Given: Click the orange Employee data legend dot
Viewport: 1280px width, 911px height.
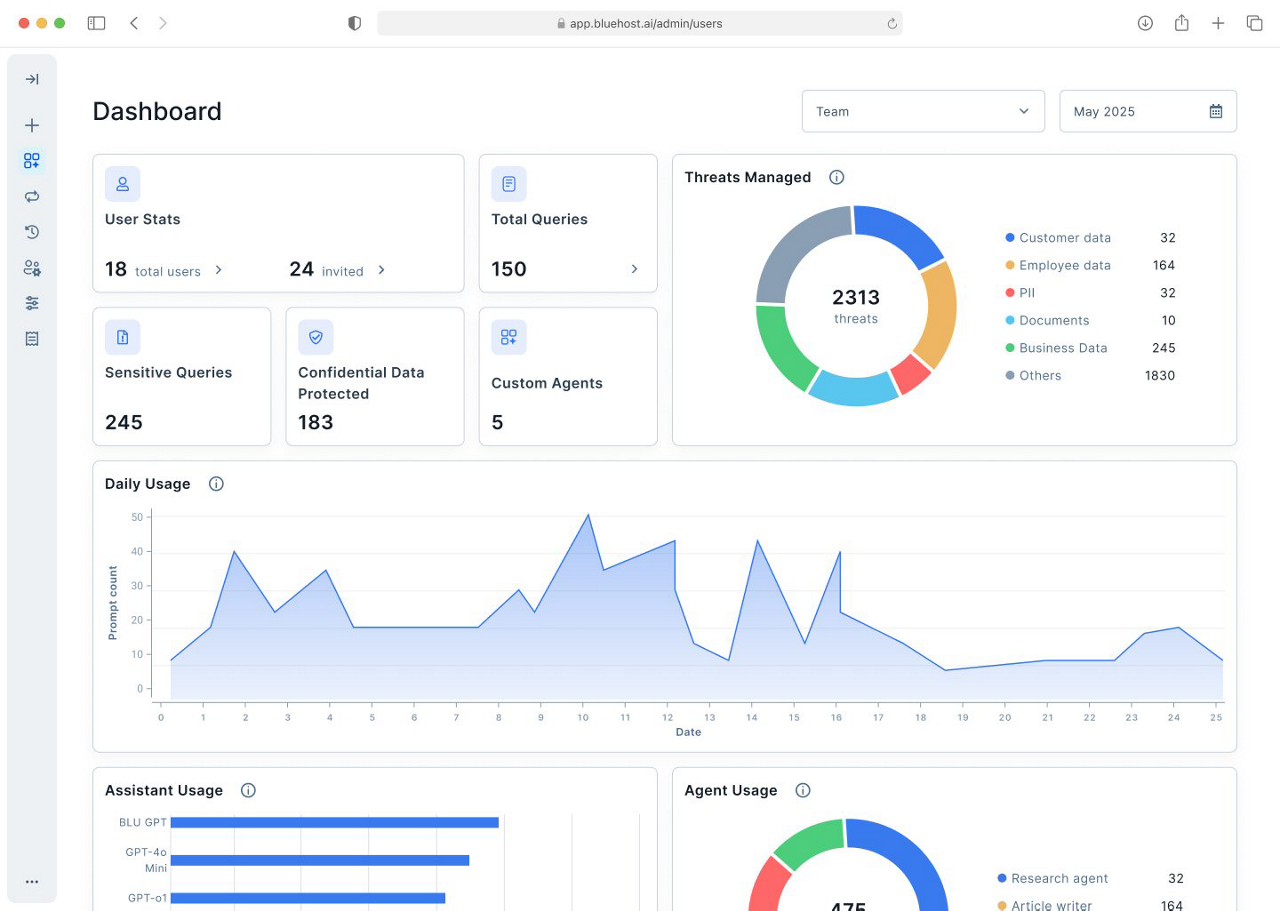Looking at the screenshot, I should point(1010,265).
